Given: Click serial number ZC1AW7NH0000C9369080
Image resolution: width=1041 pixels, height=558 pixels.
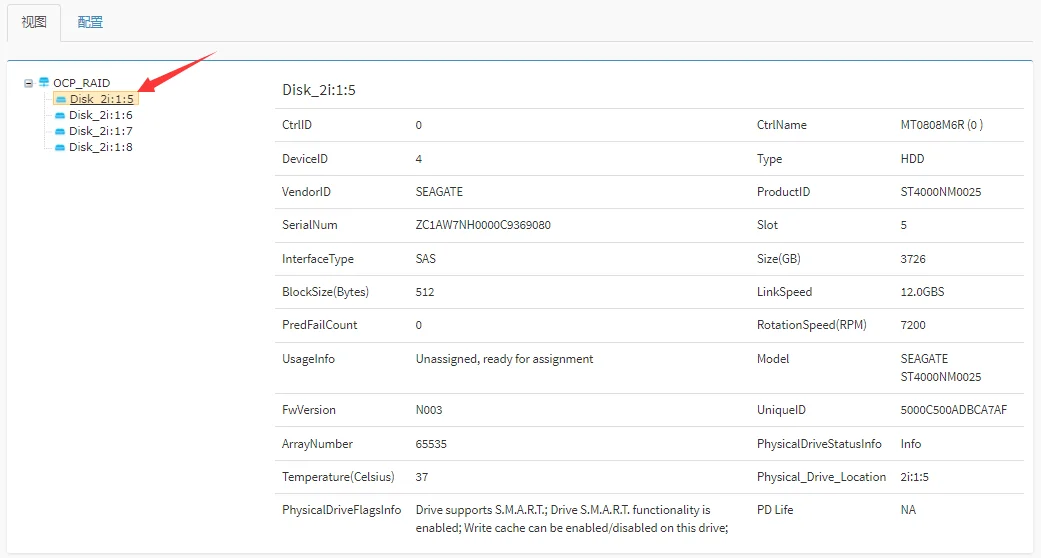Looking at the screenshot, I should point(483,225).
